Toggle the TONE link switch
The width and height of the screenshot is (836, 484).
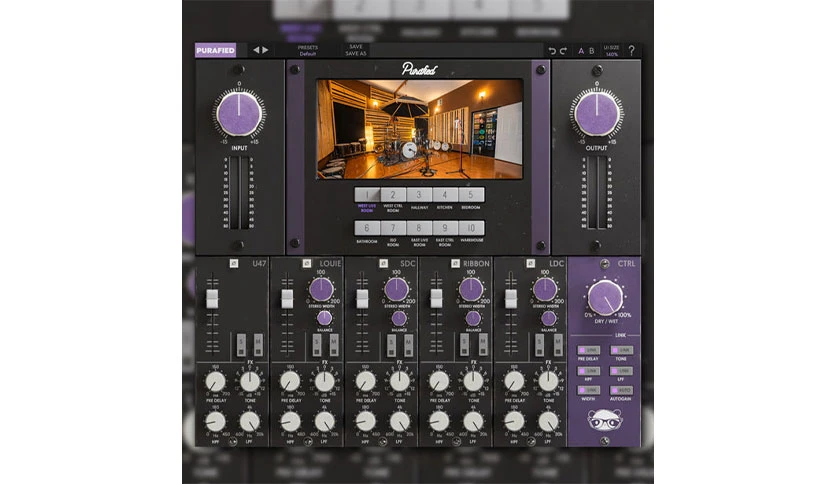[622, 350]
